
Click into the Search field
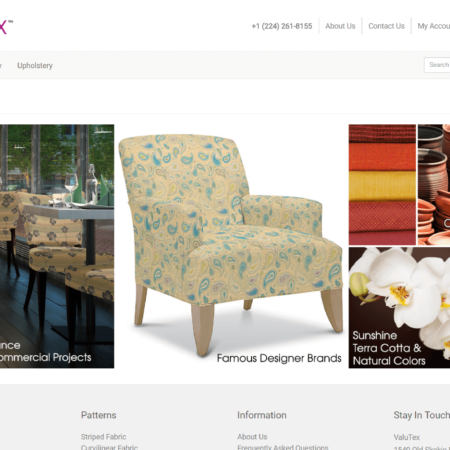click(x=437, y=65)
